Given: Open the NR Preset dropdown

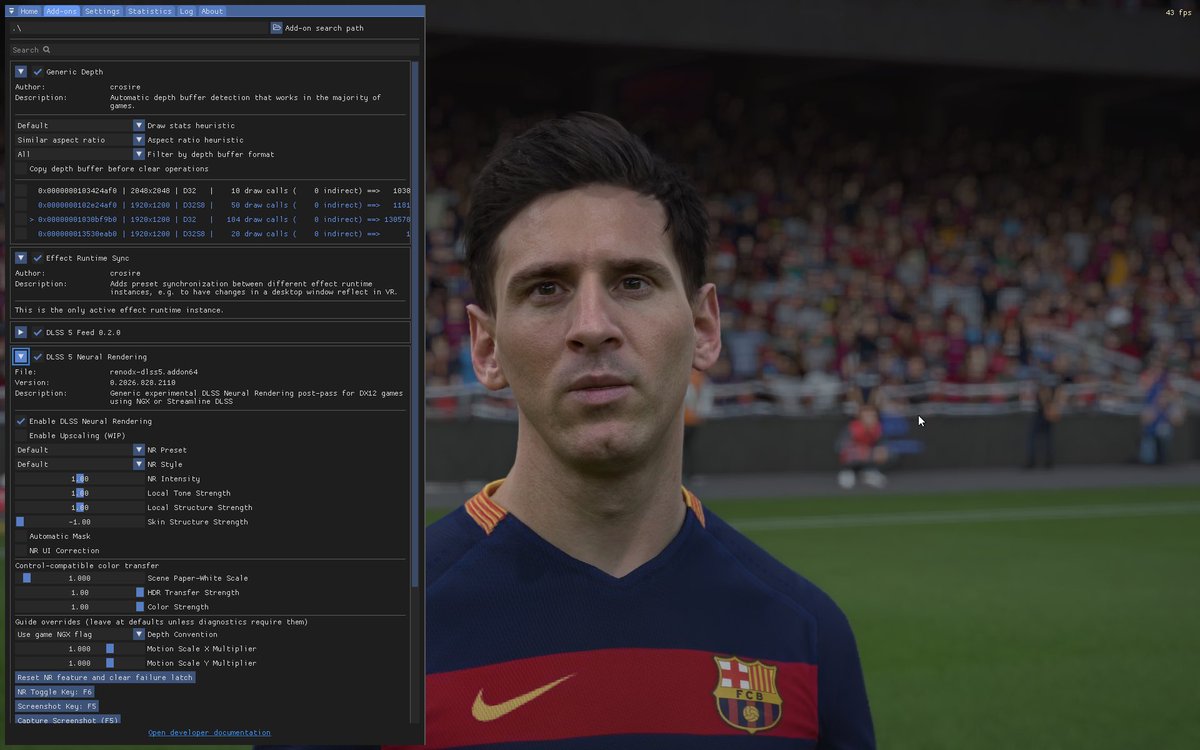Looking at the screenshot, I should click(80, 450).
